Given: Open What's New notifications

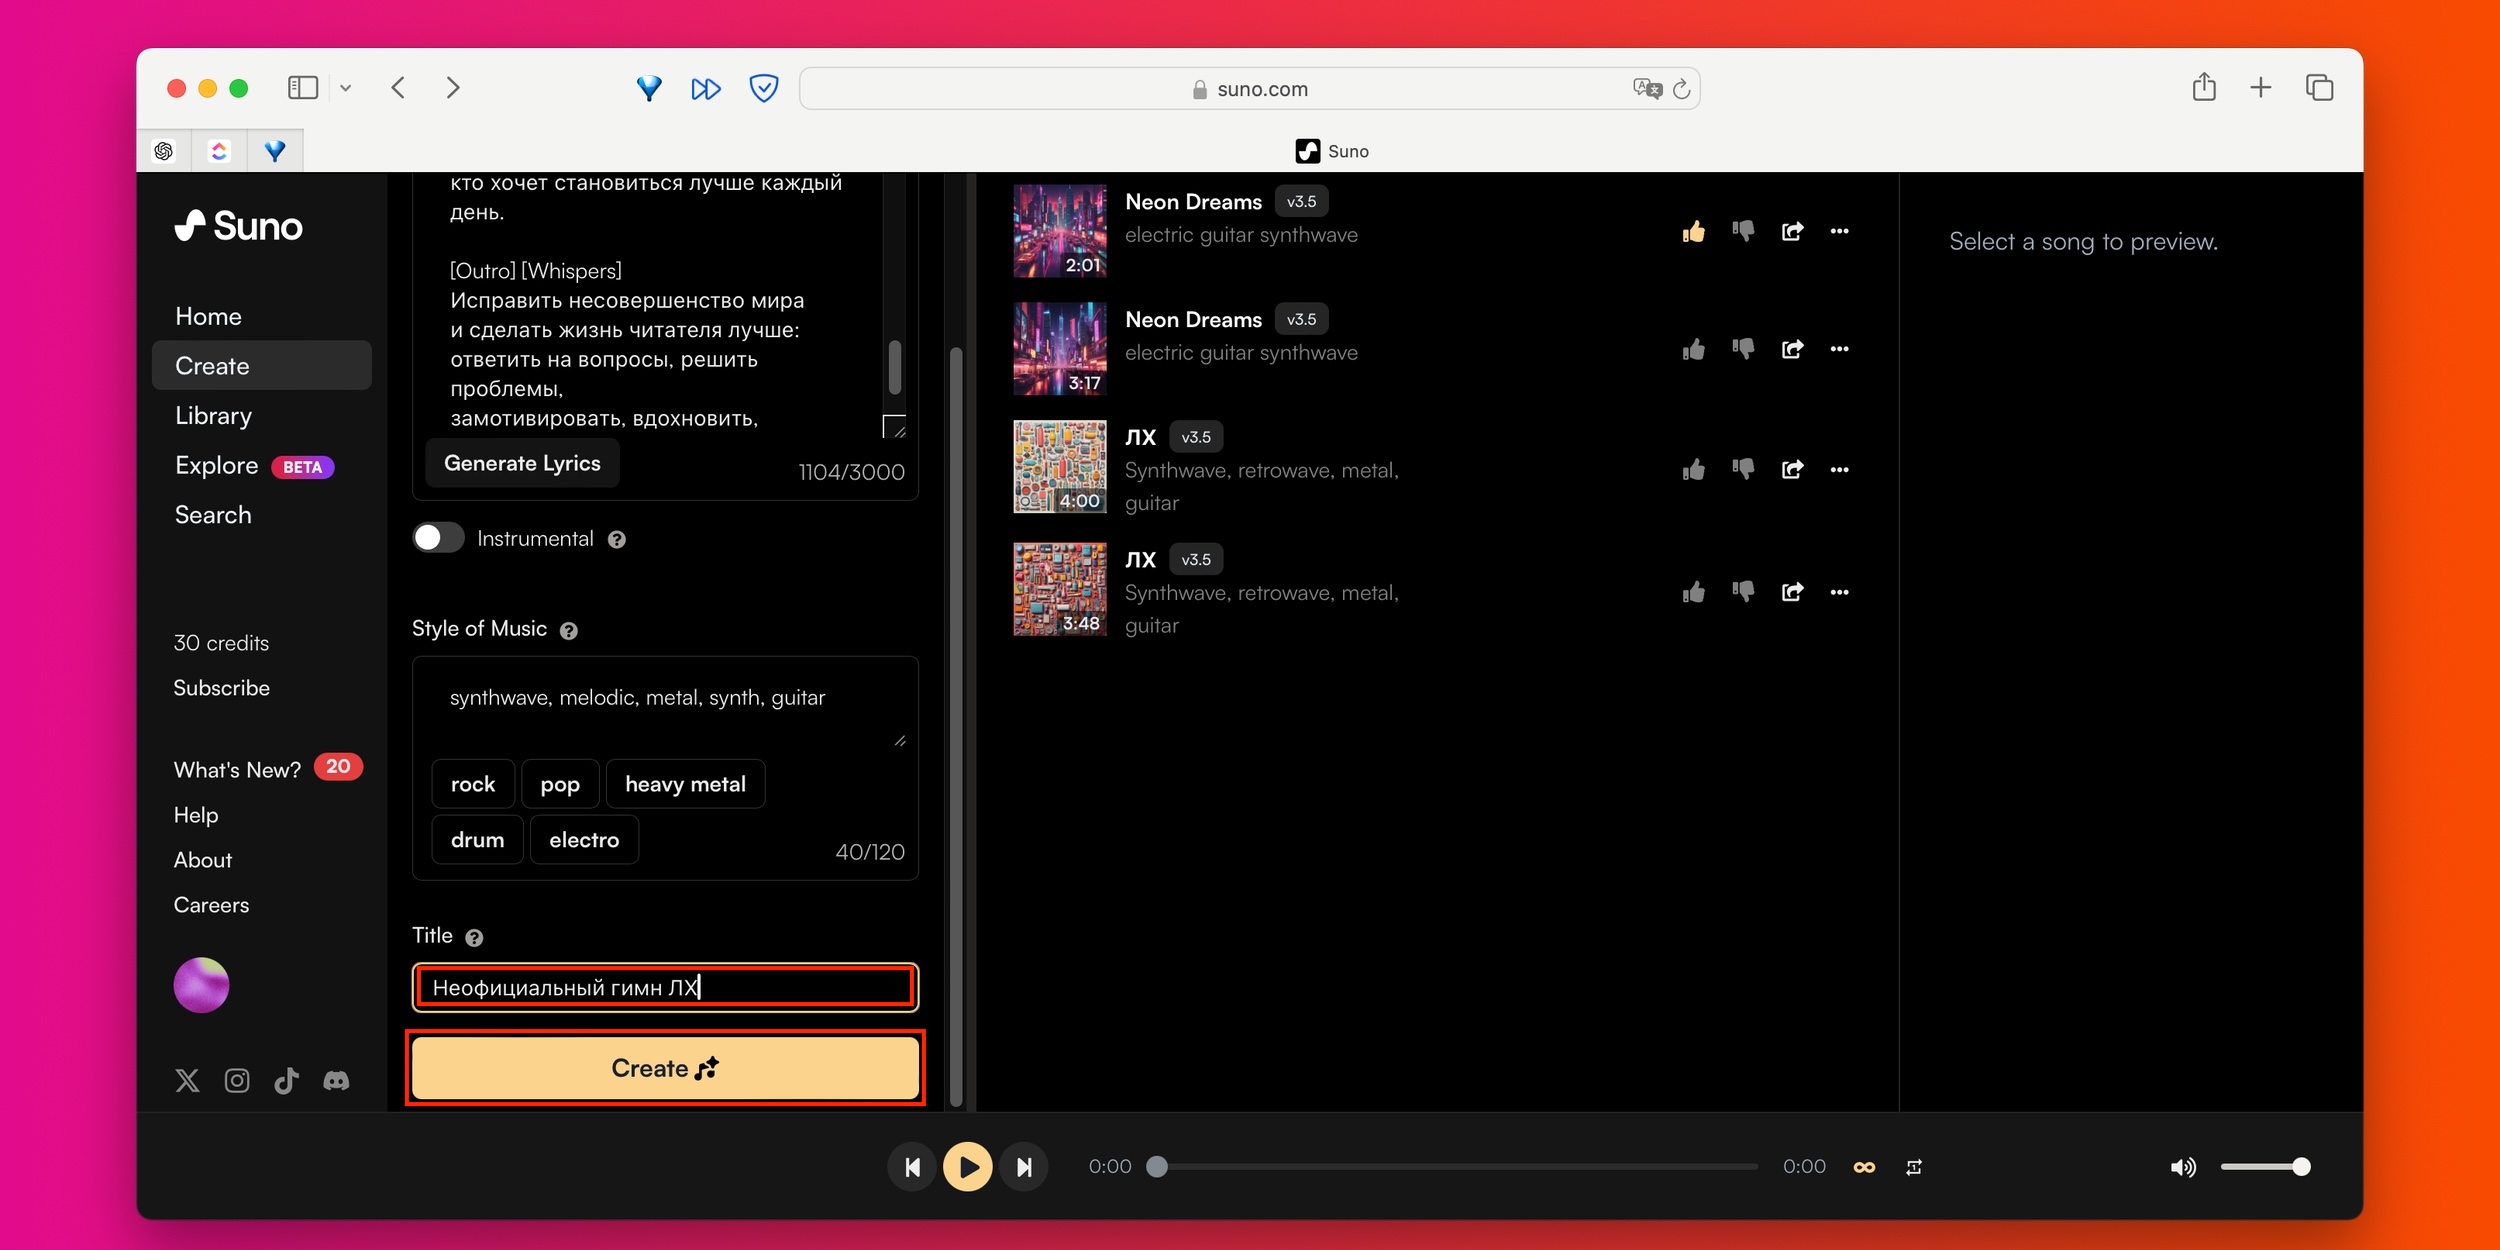Looking at the screenshot, I should click(268, 769).
